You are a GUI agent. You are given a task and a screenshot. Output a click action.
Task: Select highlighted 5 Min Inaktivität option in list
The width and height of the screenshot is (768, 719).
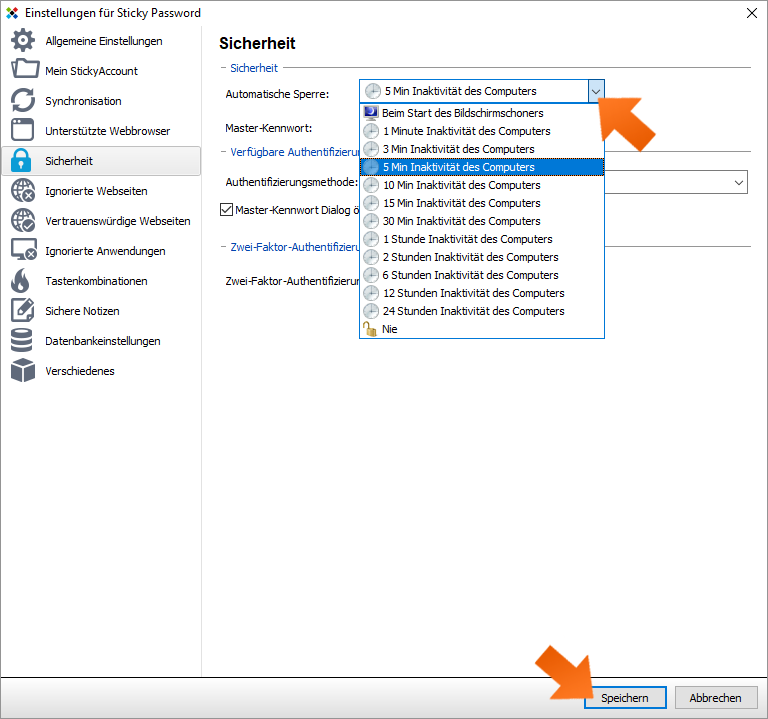pos(482,167)
